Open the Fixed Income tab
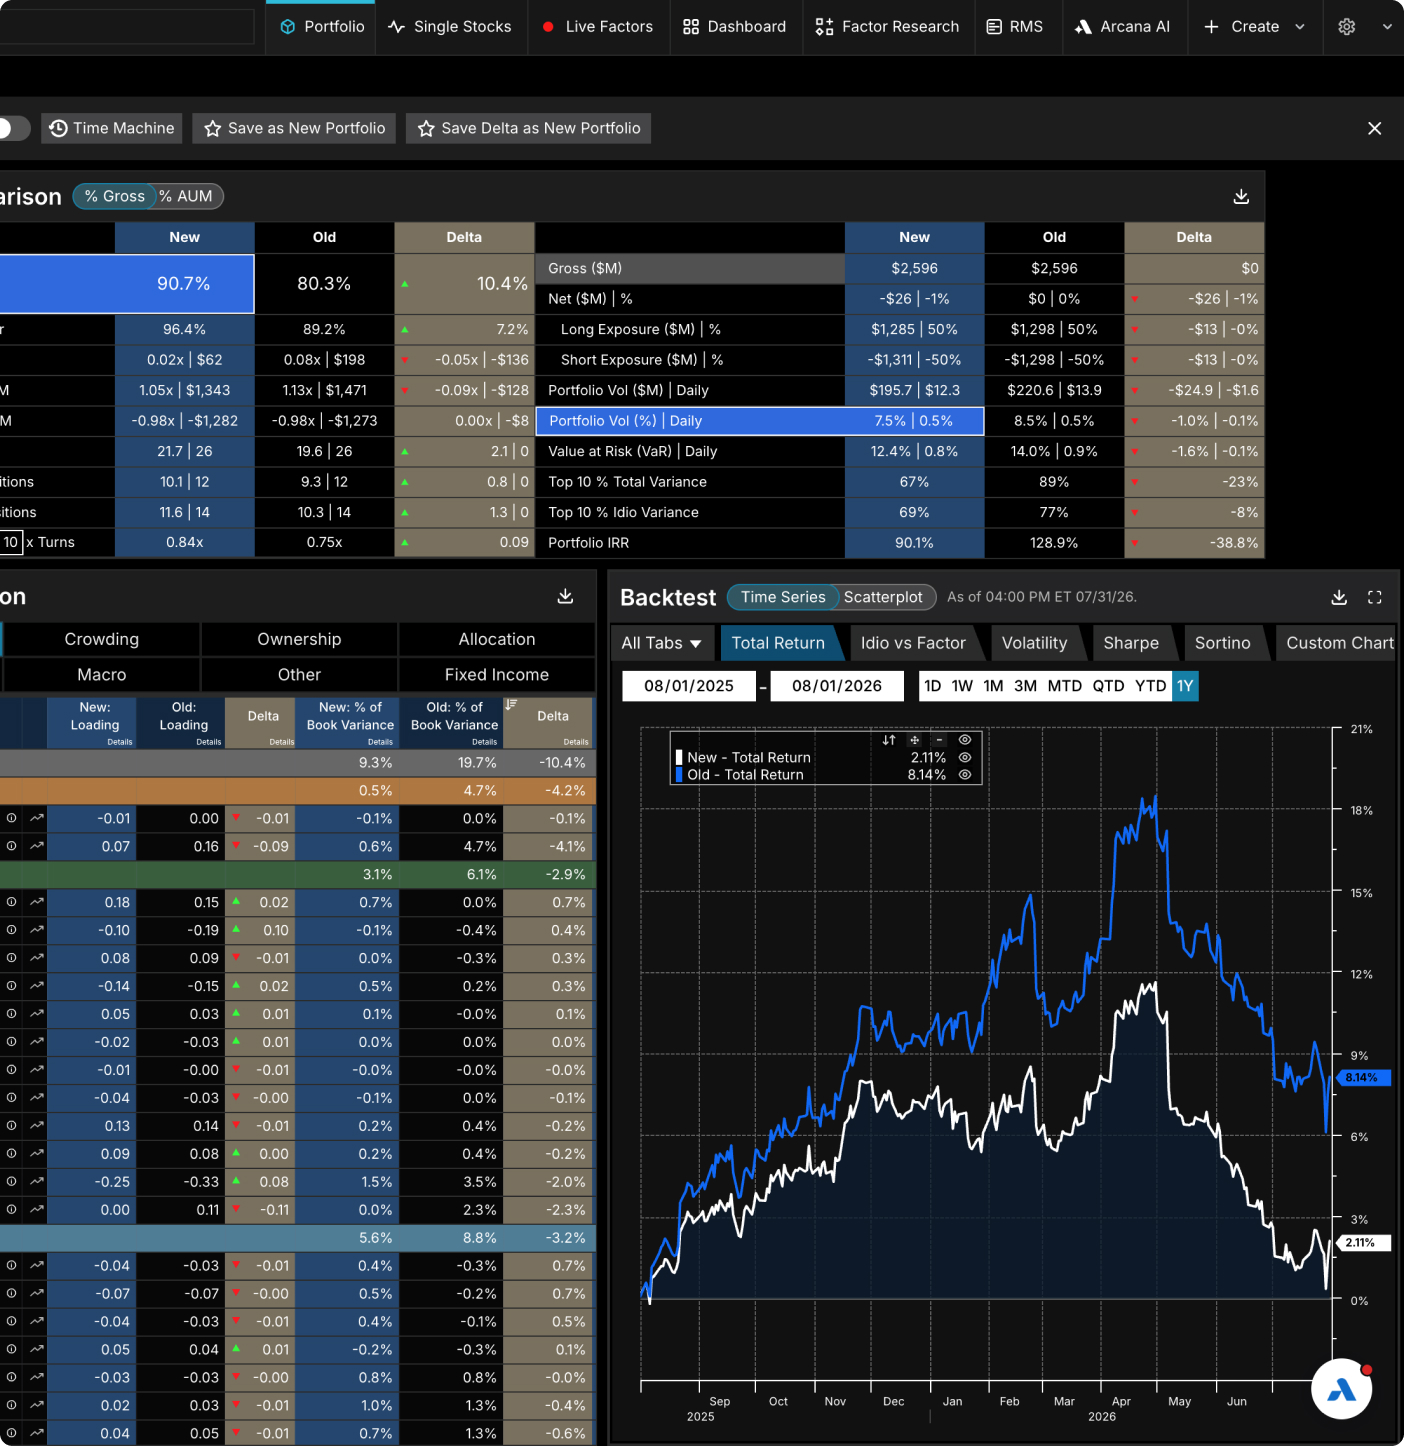The height and width of the screenshot is (1446, 1404). pyautogui.click(x=497, y=675)
